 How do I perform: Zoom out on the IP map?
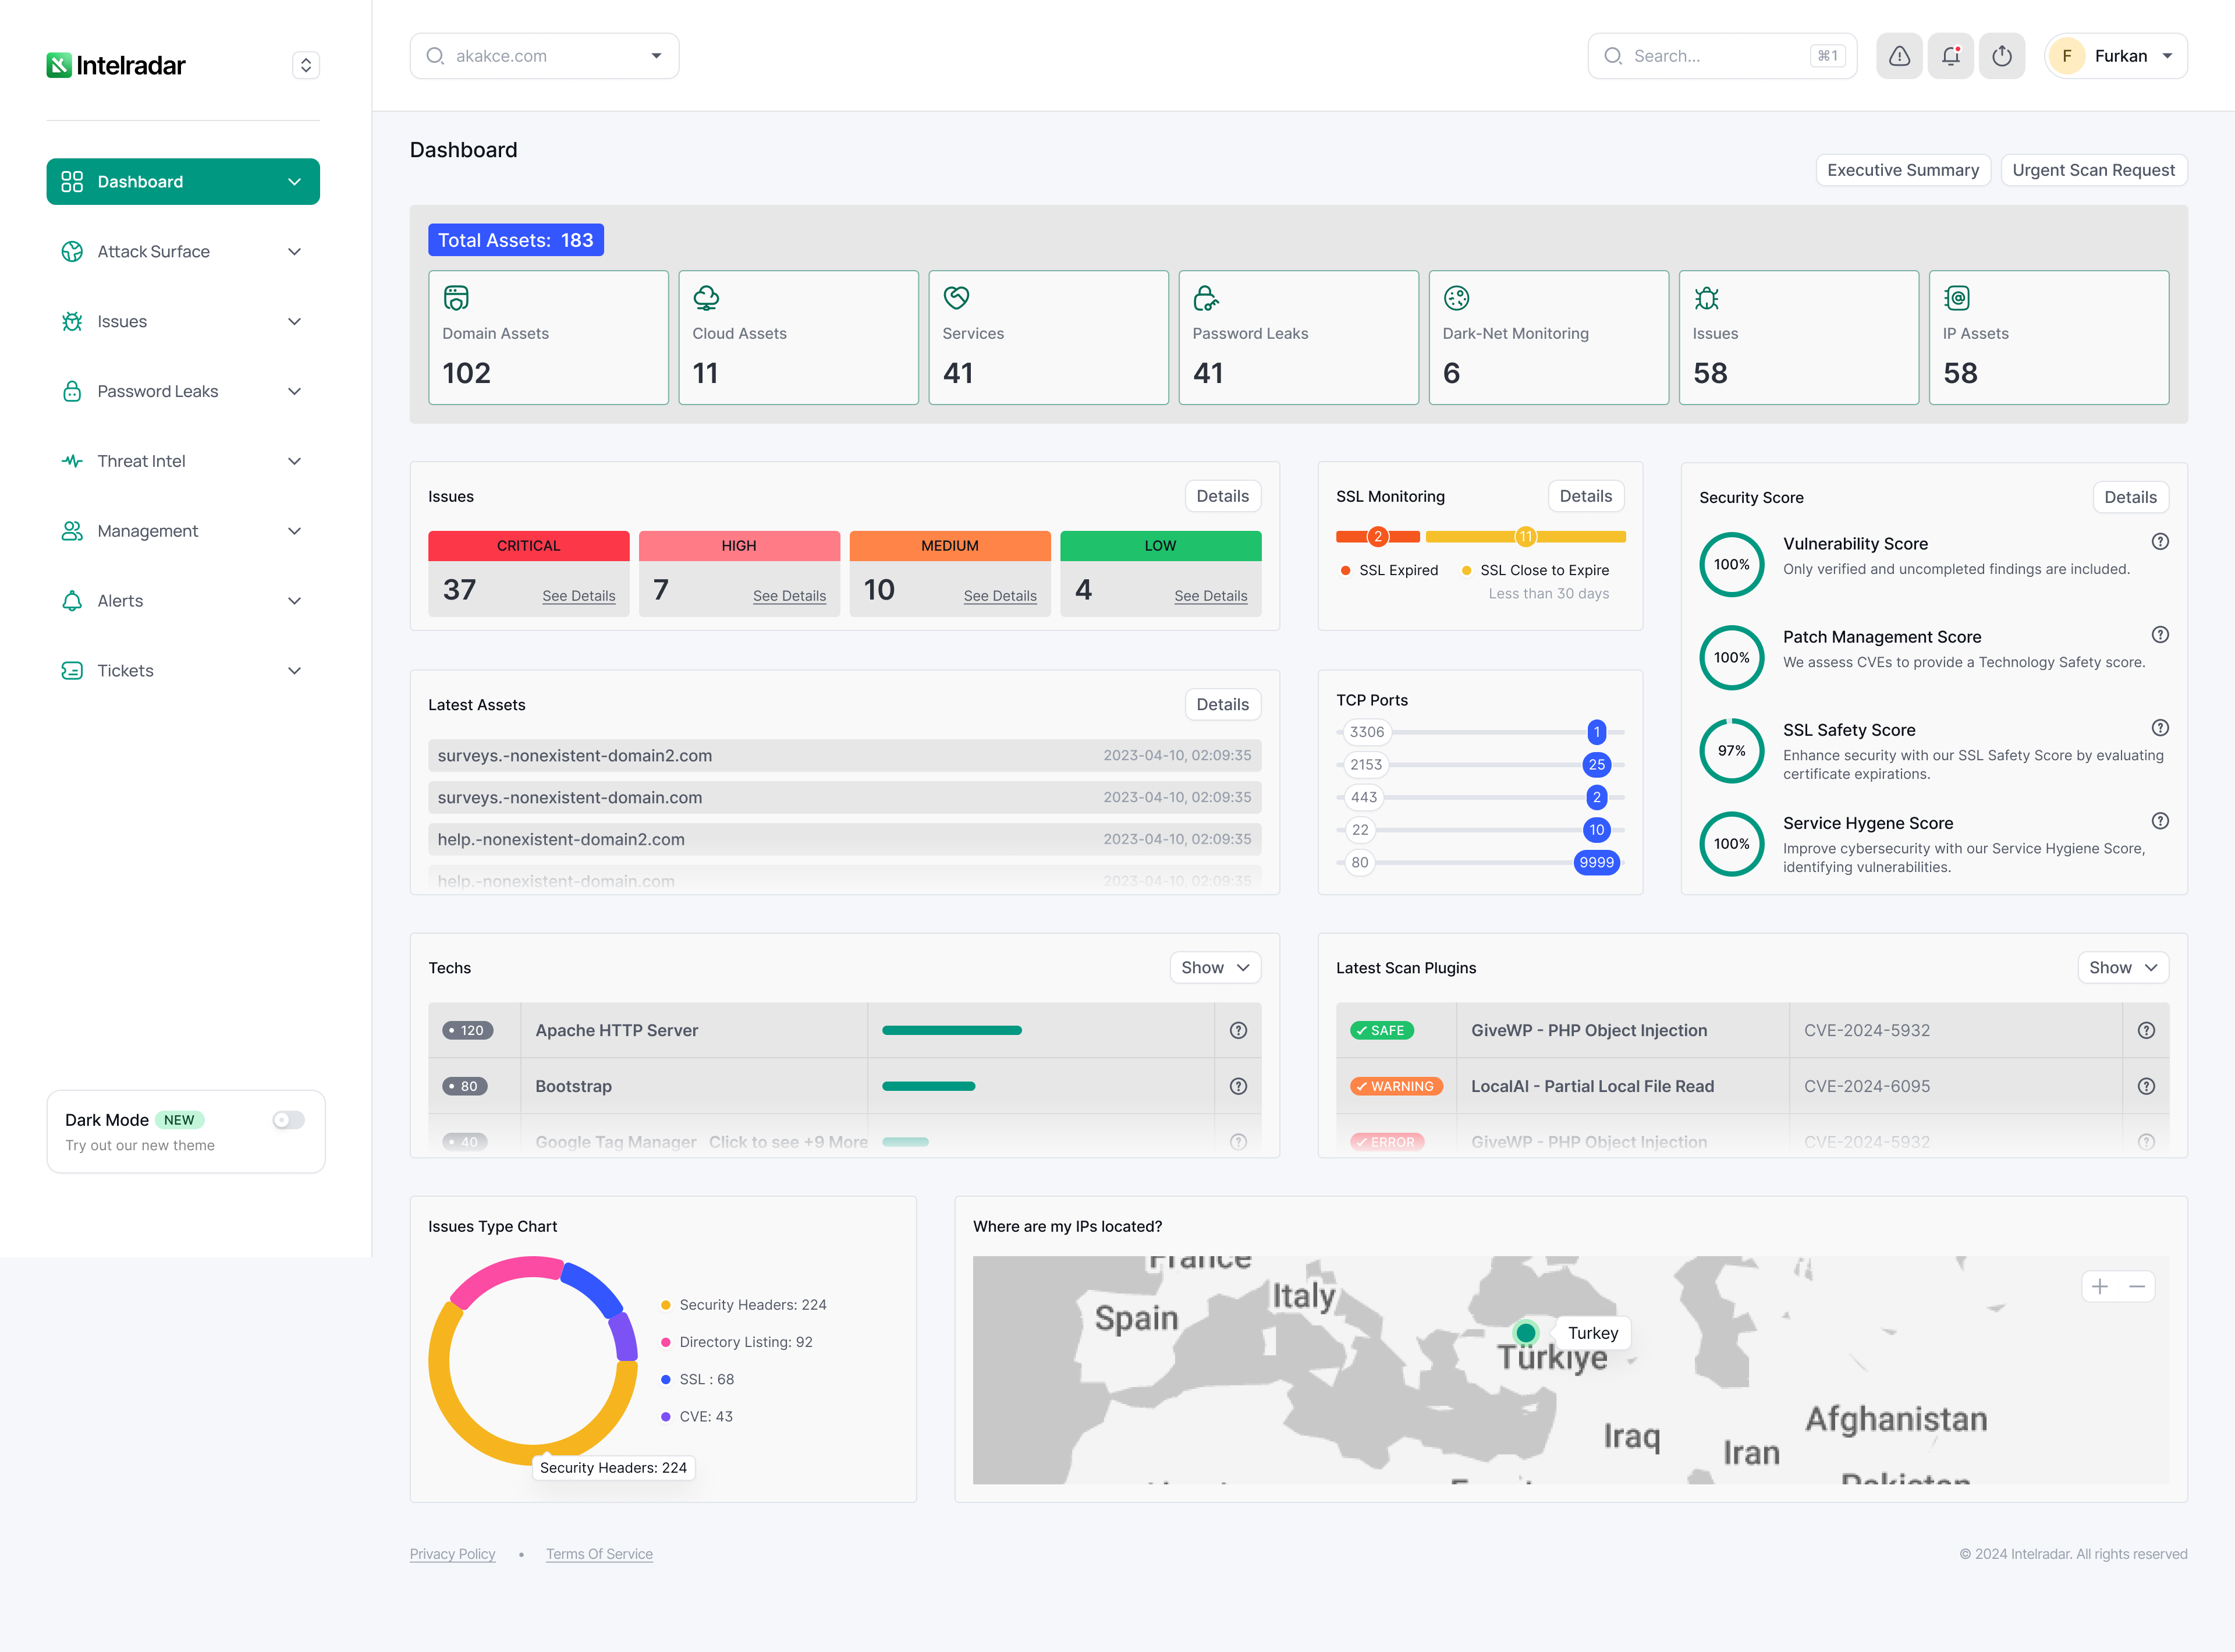[x=2137, y=1286]
